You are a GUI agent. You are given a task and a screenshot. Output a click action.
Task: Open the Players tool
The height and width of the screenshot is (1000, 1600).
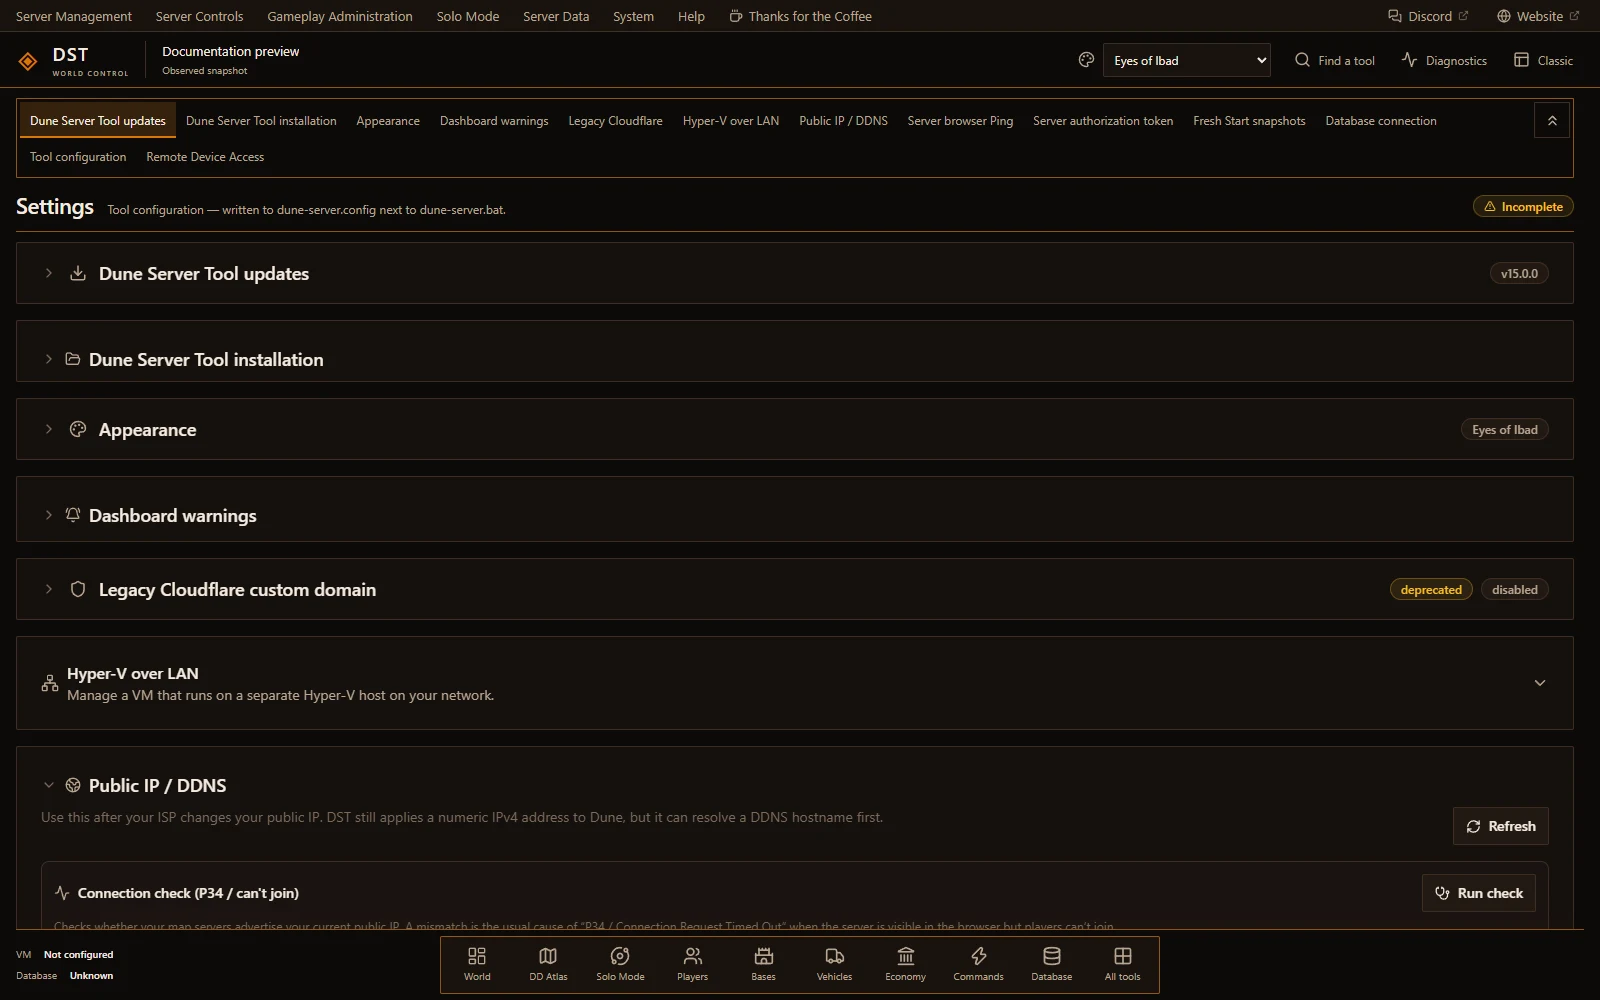pos(692,964)
